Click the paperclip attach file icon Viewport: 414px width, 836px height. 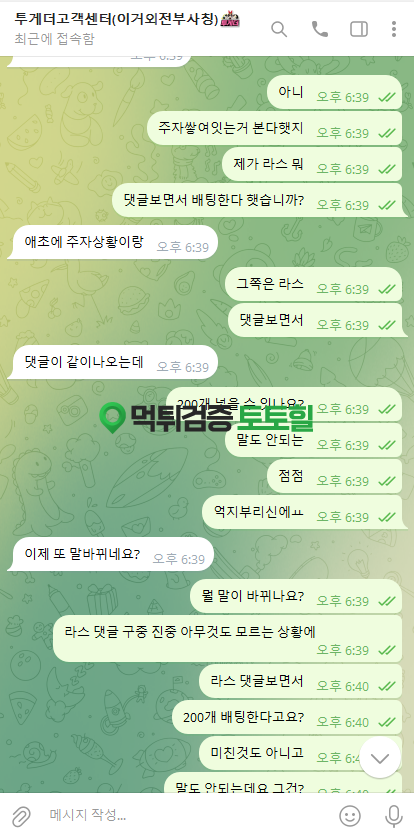pyautogui.click(x=21, y=815)
